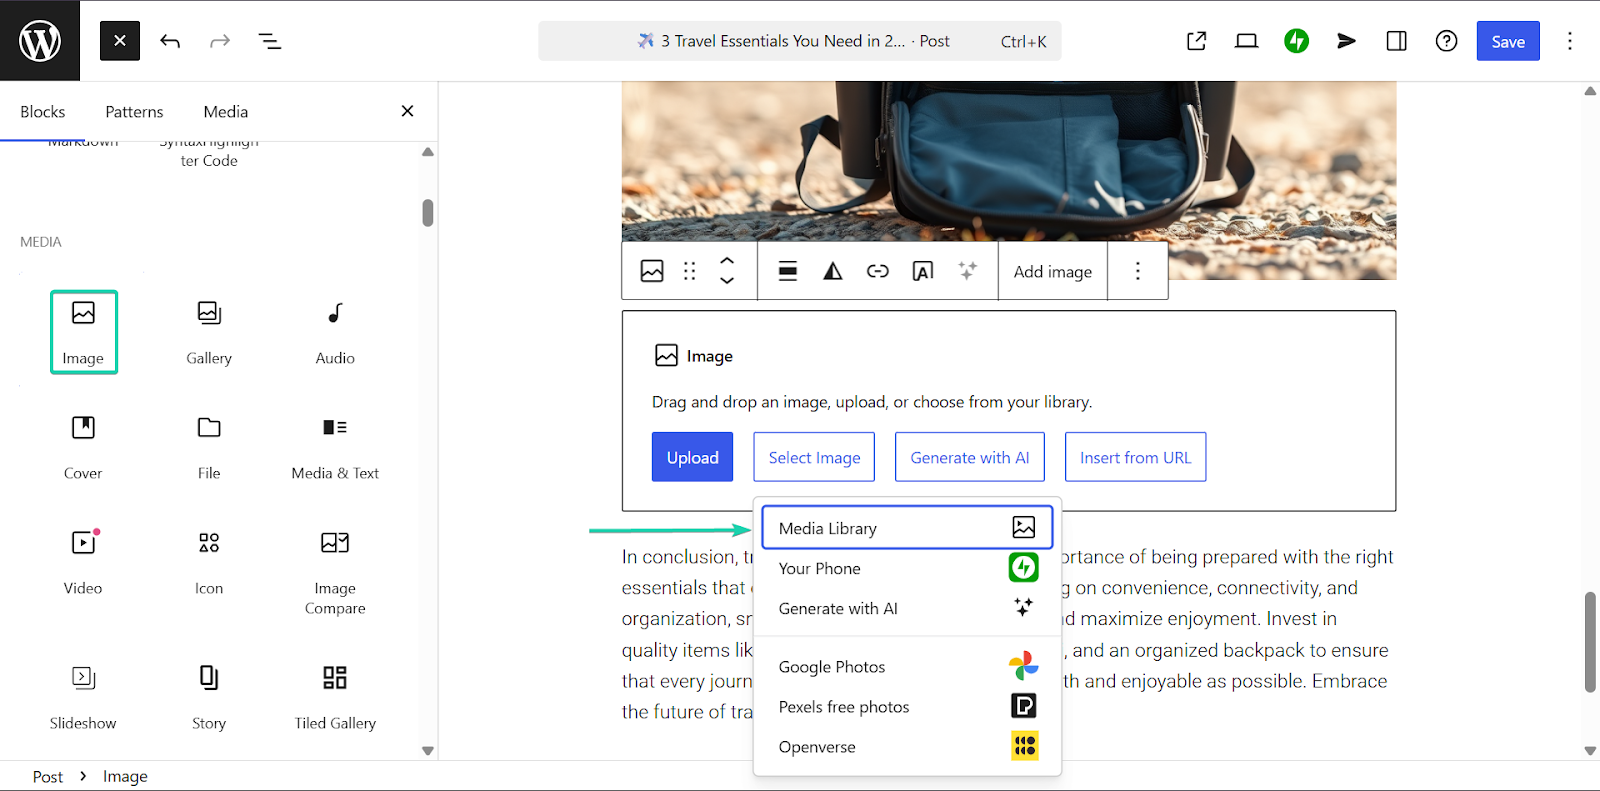Undo the last edit
This screenshot has height=791, width=1600.
point(170,41)
